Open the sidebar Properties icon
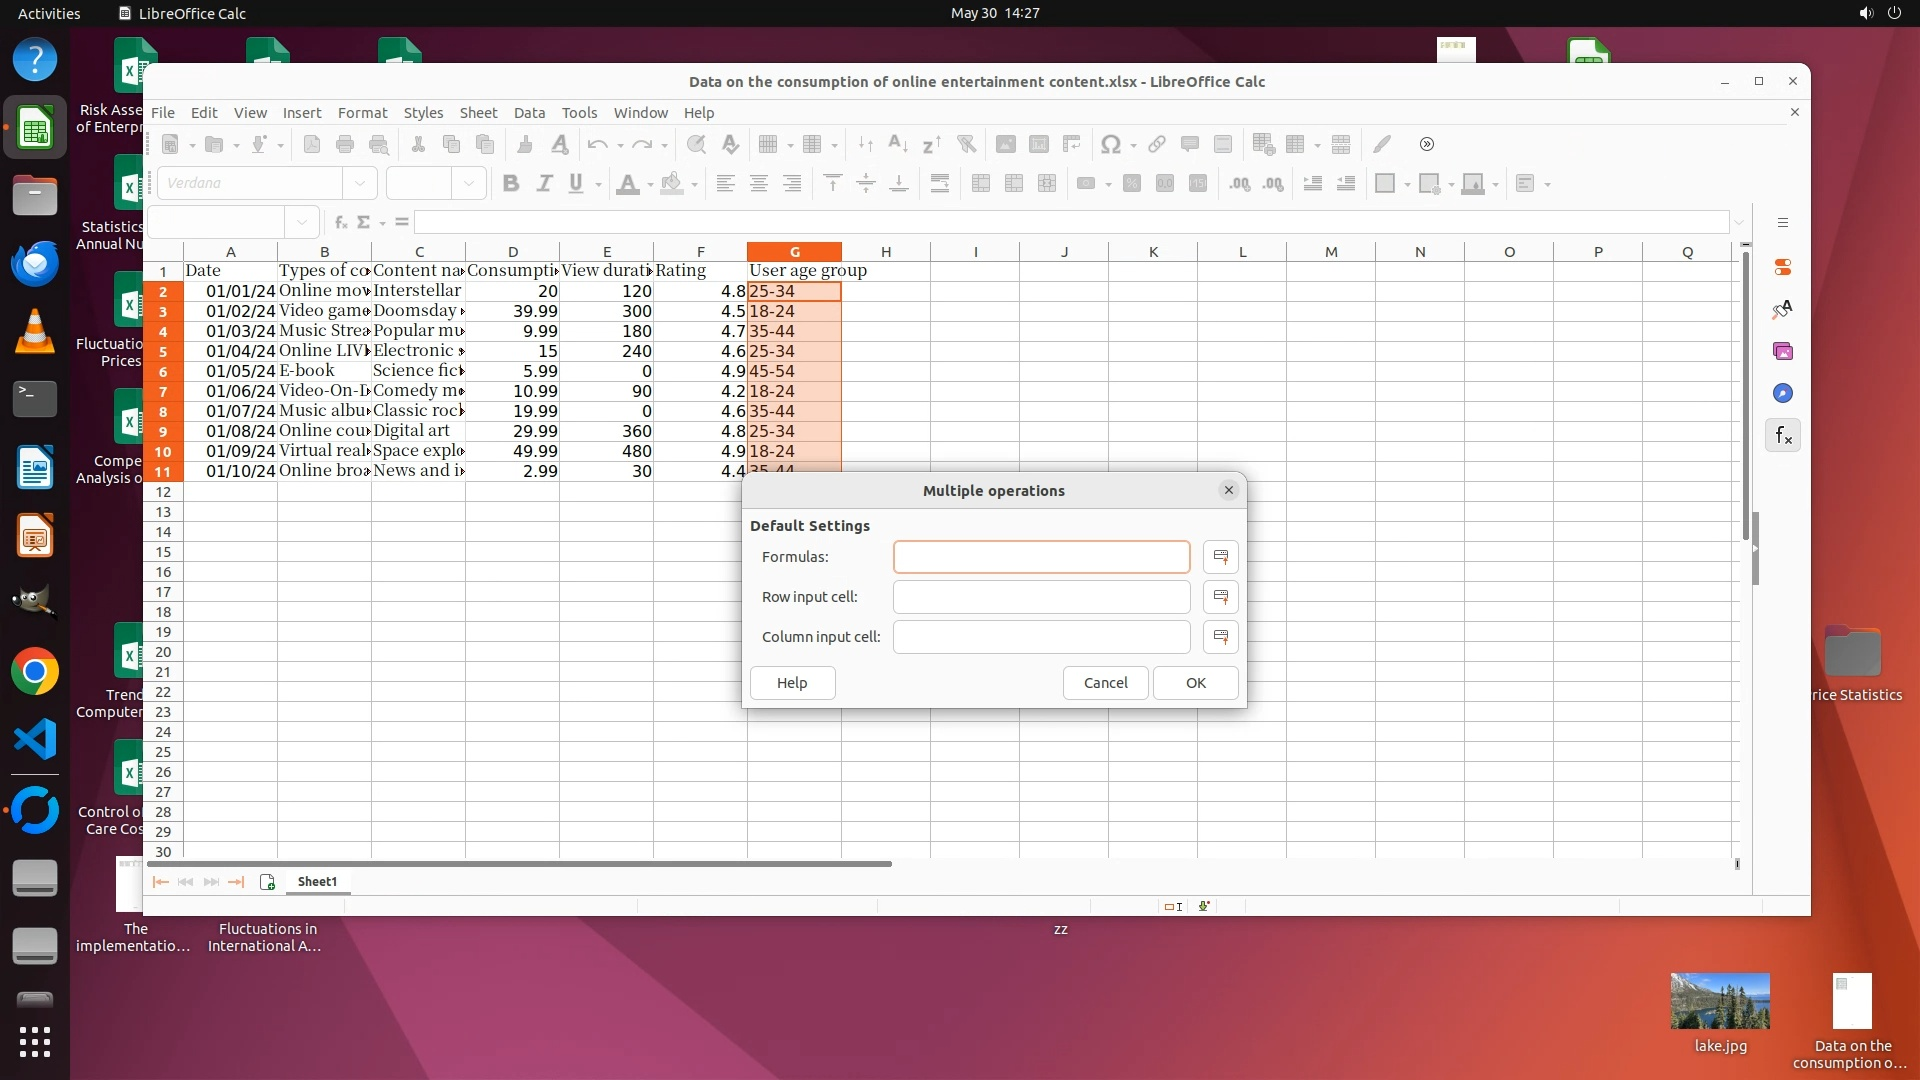 1783,268
